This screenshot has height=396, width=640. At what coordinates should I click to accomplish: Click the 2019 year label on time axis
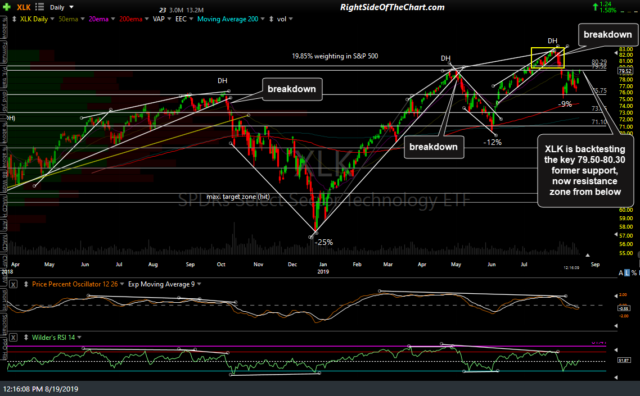(x=323, y=271)
